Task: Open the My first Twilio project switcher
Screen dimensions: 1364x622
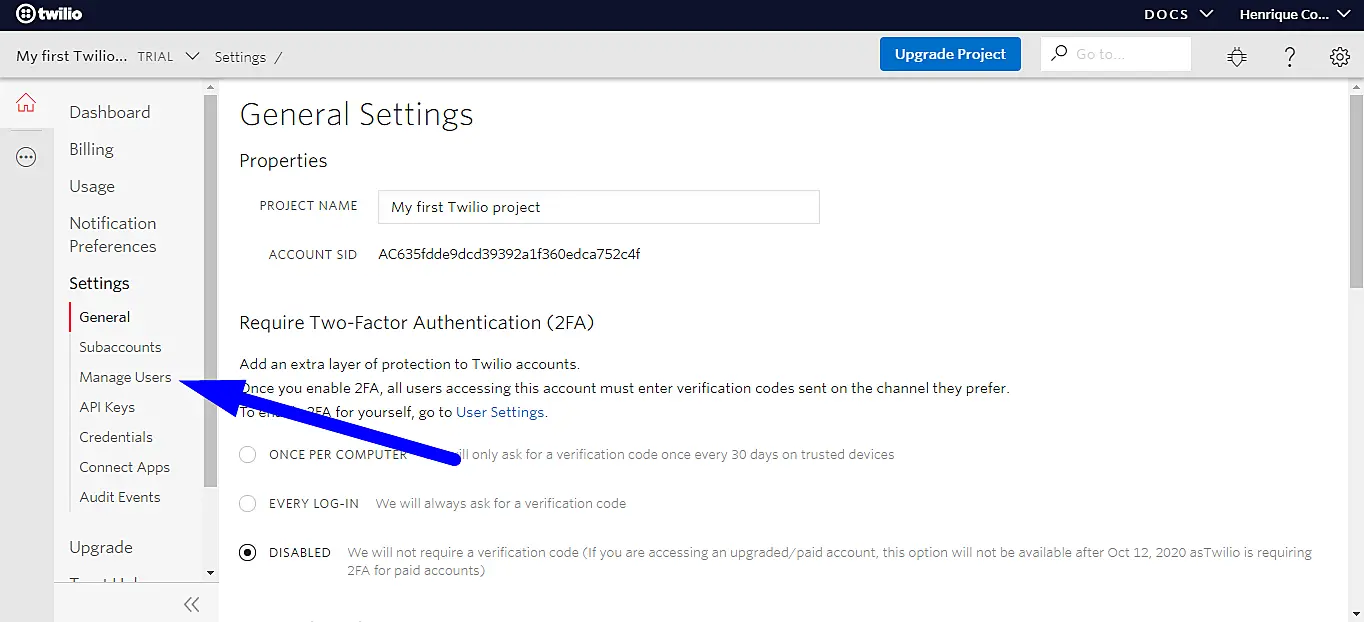Action: 108,56
